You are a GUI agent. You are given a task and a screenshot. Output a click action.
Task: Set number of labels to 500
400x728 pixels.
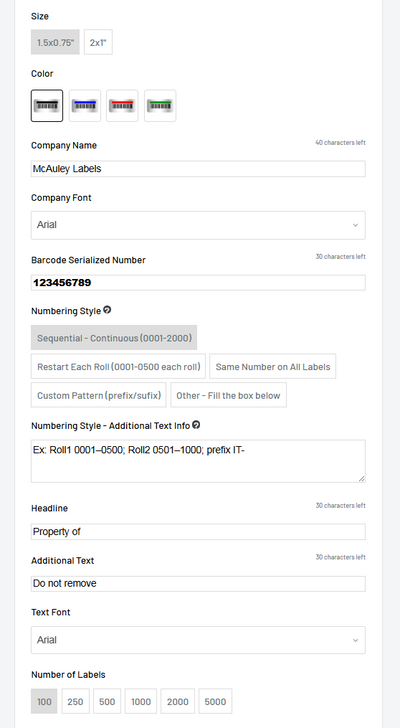(107, 701)
